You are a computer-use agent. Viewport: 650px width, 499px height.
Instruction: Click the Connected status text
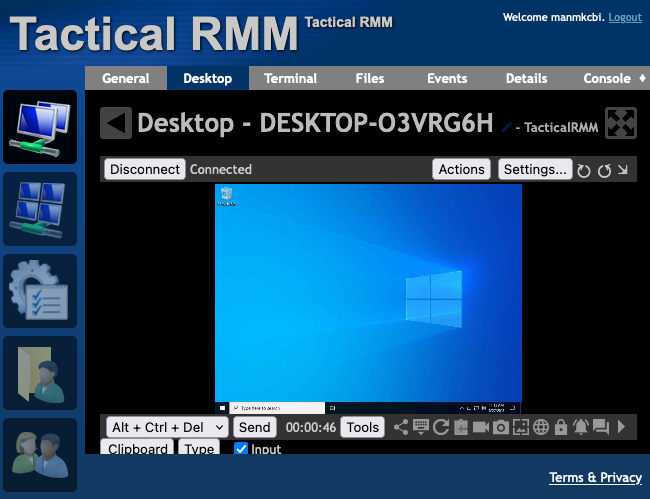pos(221,169)
